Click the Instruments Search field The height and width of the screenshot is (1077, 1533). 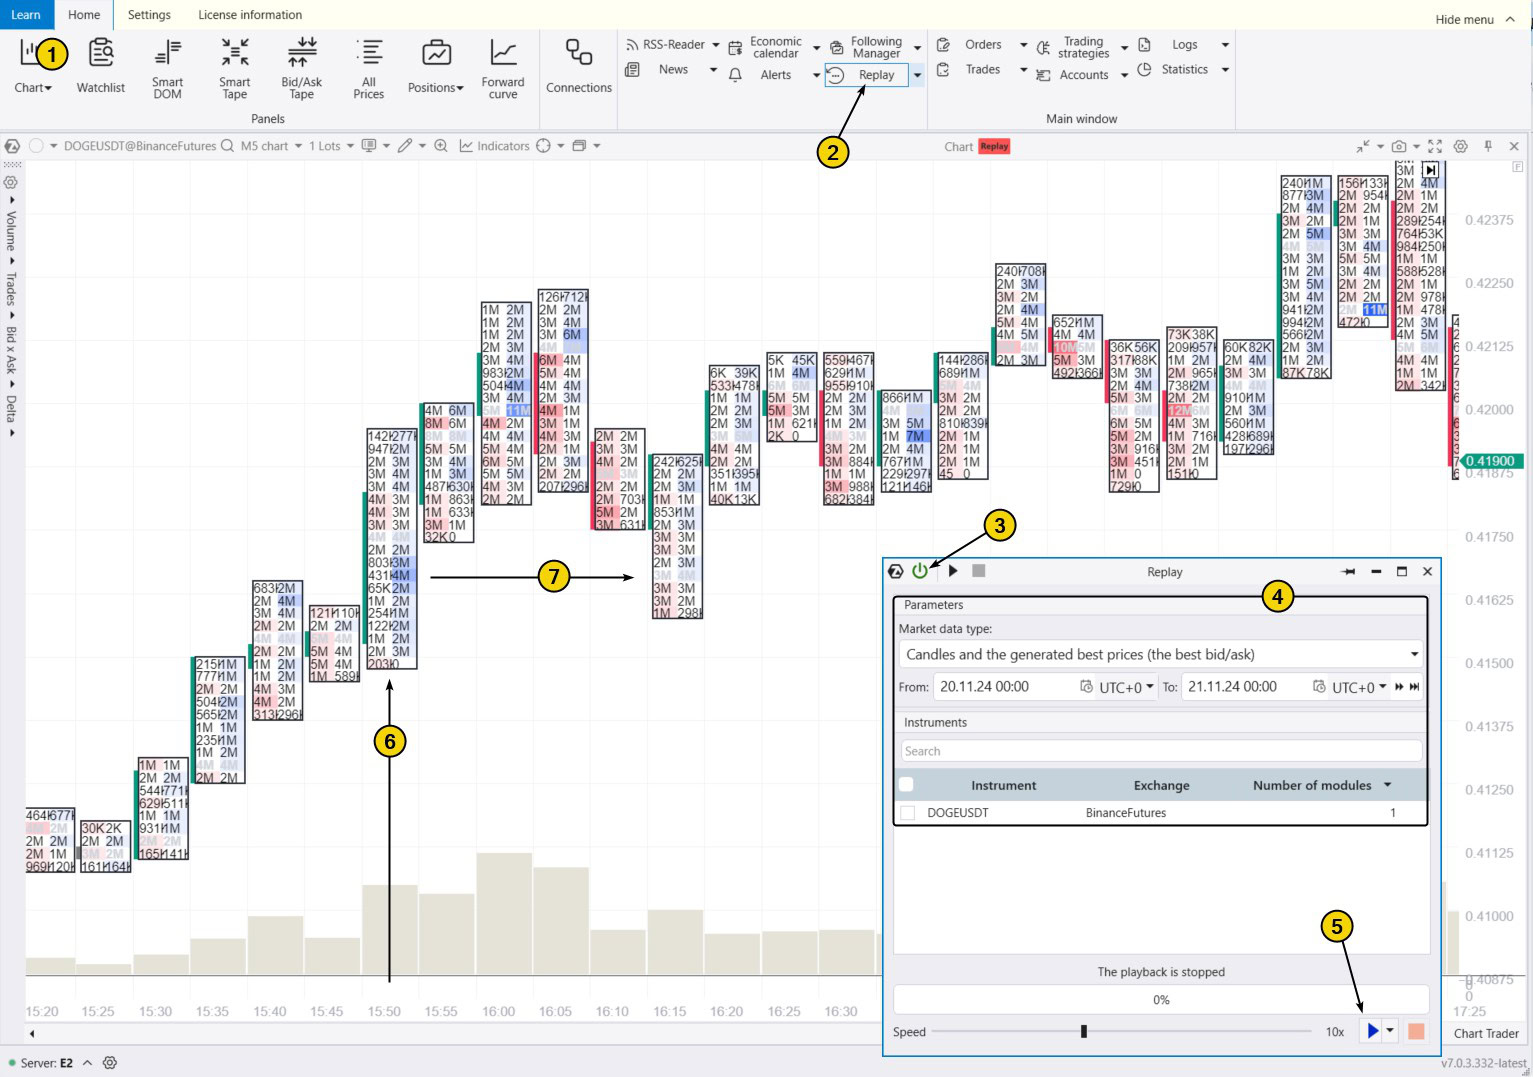tap(1160, 751)
